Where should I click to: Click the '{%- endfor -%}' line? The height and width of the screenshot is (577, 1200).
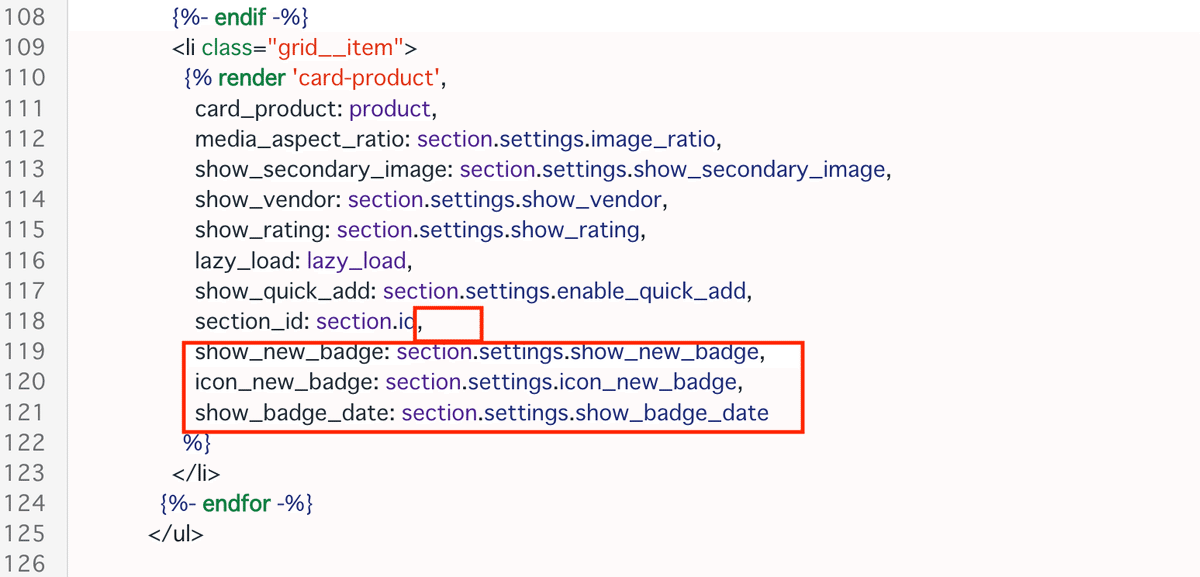tap(237, 503)
